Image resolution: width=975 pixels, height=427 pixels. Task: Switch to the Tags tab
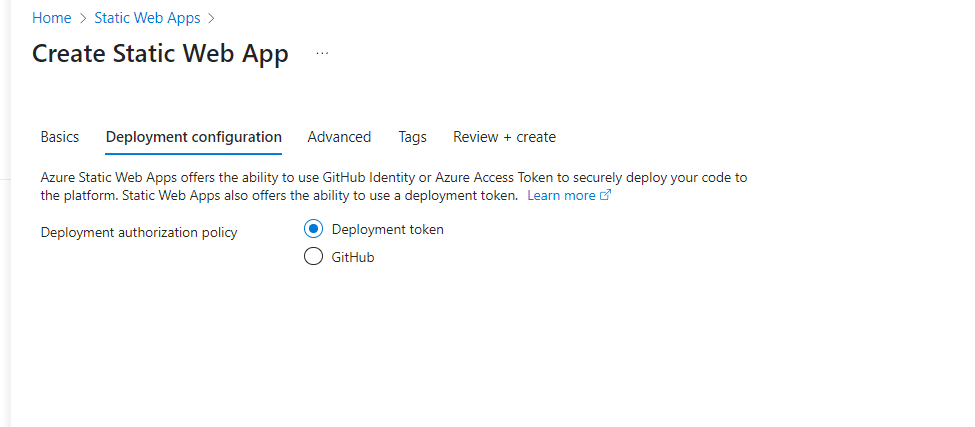[x=412, y=137]
